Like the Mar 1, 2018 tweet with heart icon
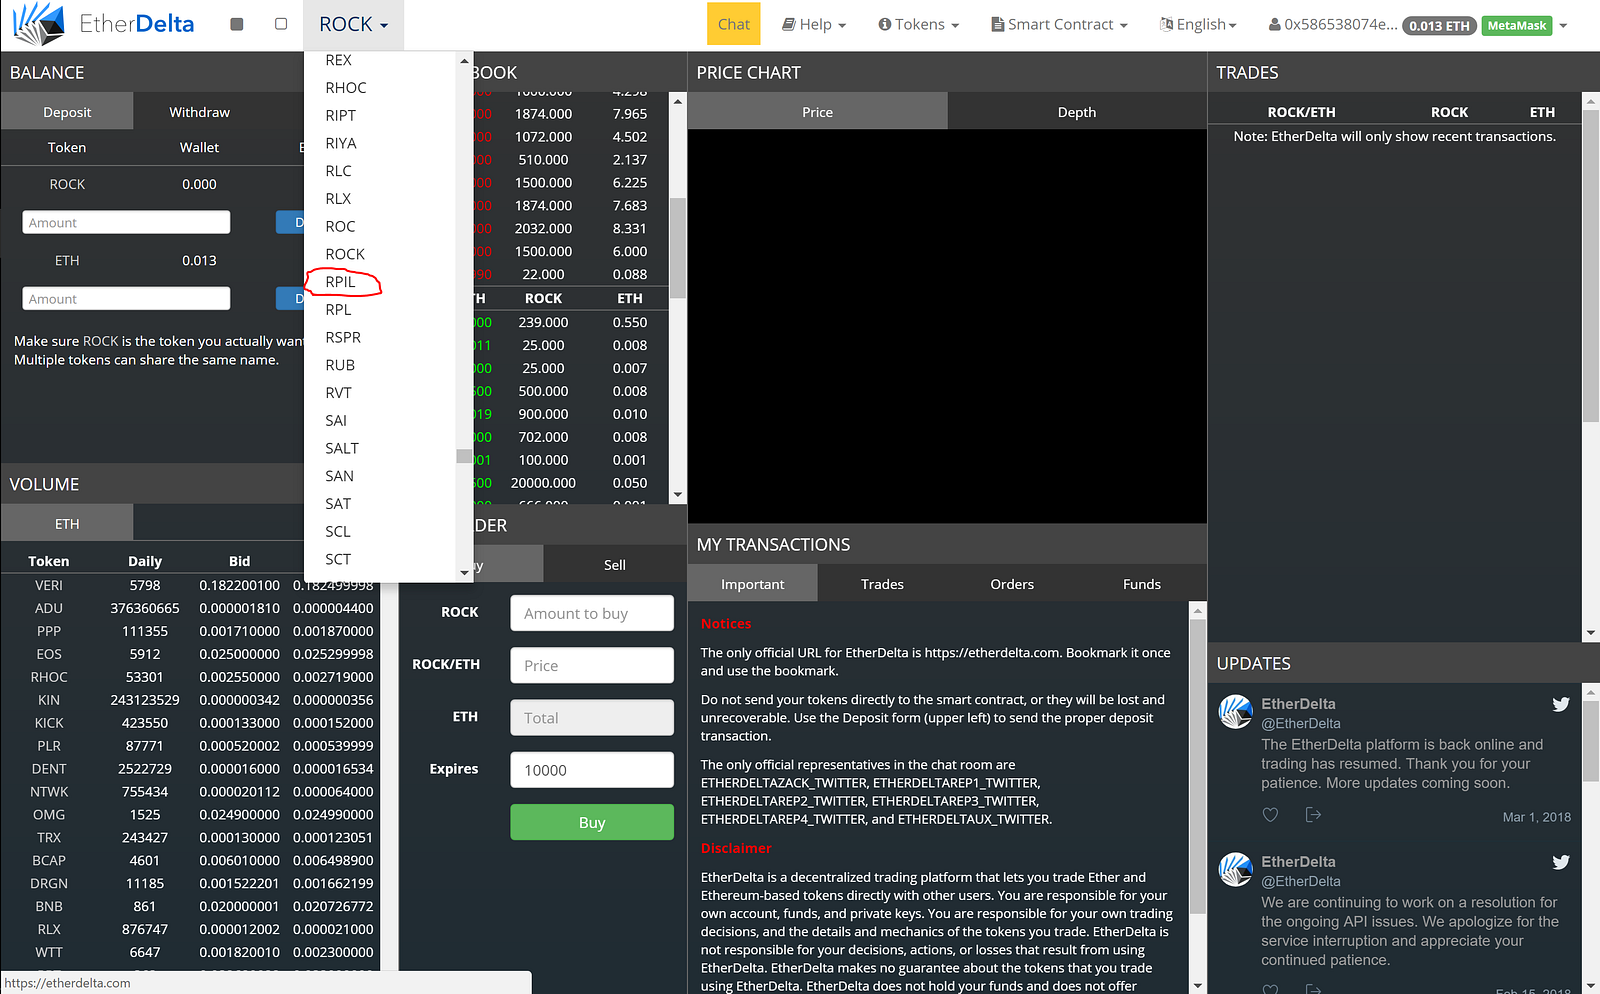 pyautogui.click(x=1270, y=815)
